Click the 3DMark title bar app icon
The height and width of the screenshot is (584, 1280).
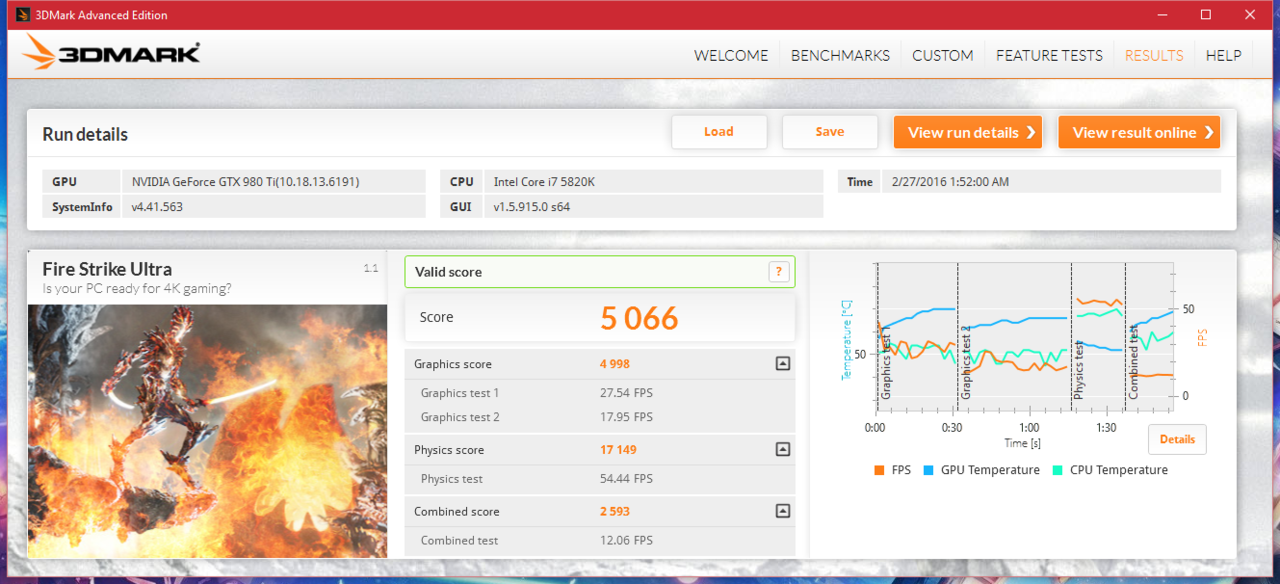click(x=22, y=15)
